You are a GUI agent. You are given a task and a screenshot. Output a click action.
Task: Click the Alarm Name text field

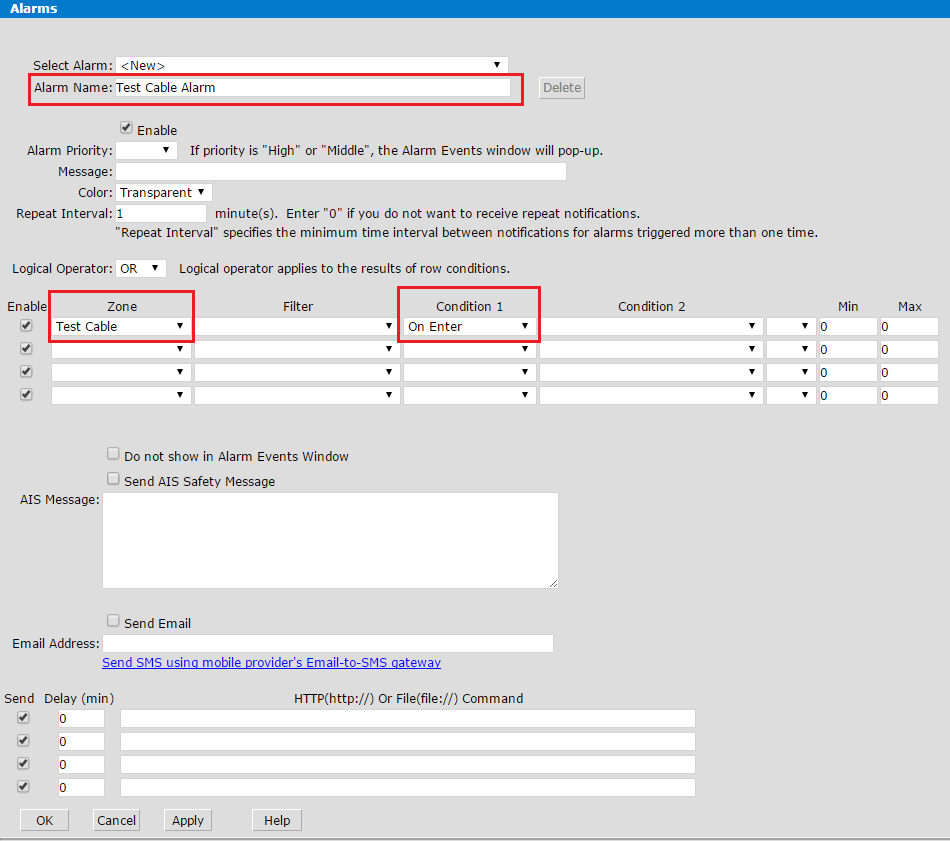[312, 88]
